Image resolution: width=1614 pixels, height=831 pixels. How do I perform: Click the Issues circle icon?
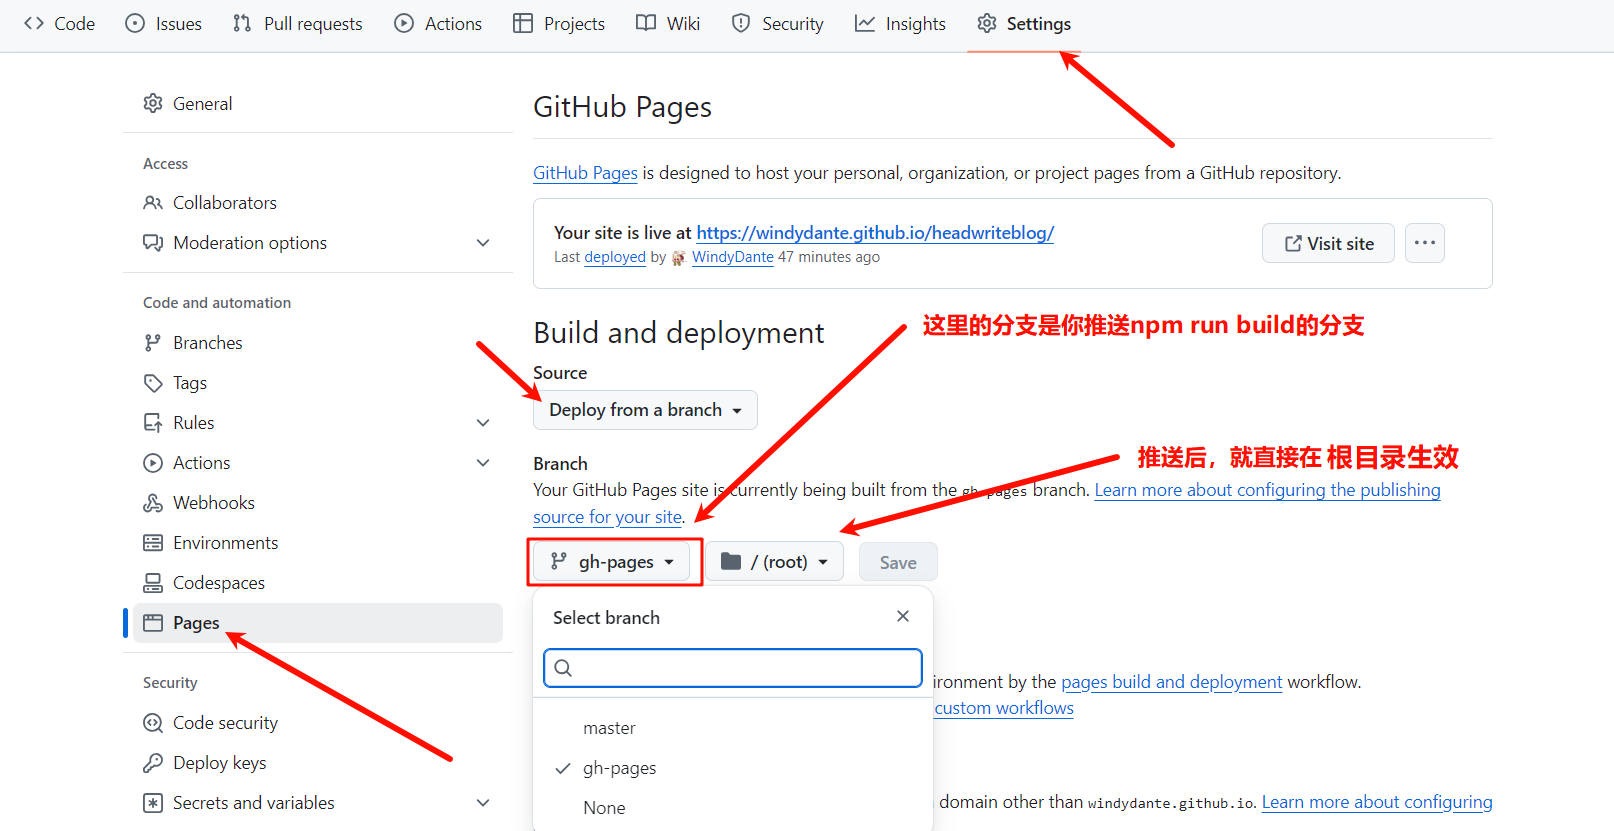135,23
